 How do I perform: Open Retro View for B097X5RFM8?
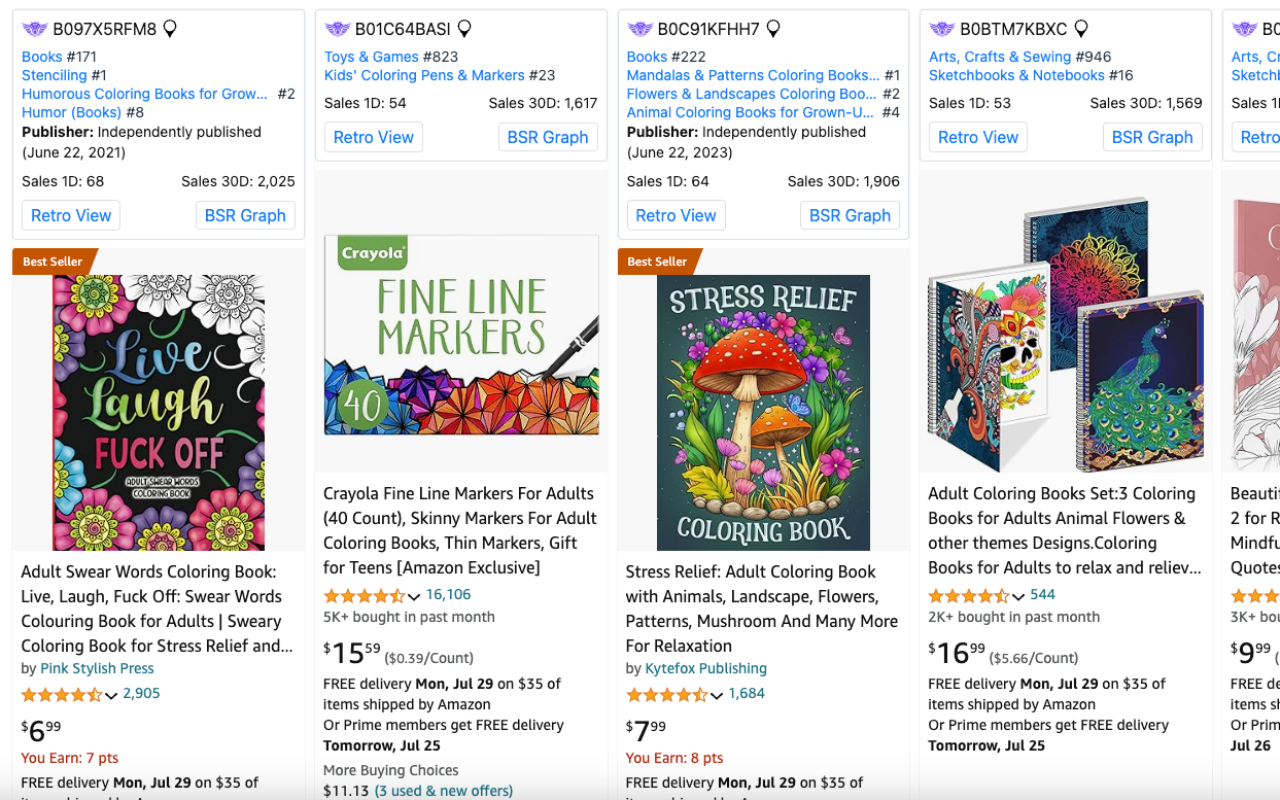(x=71, y=215)
